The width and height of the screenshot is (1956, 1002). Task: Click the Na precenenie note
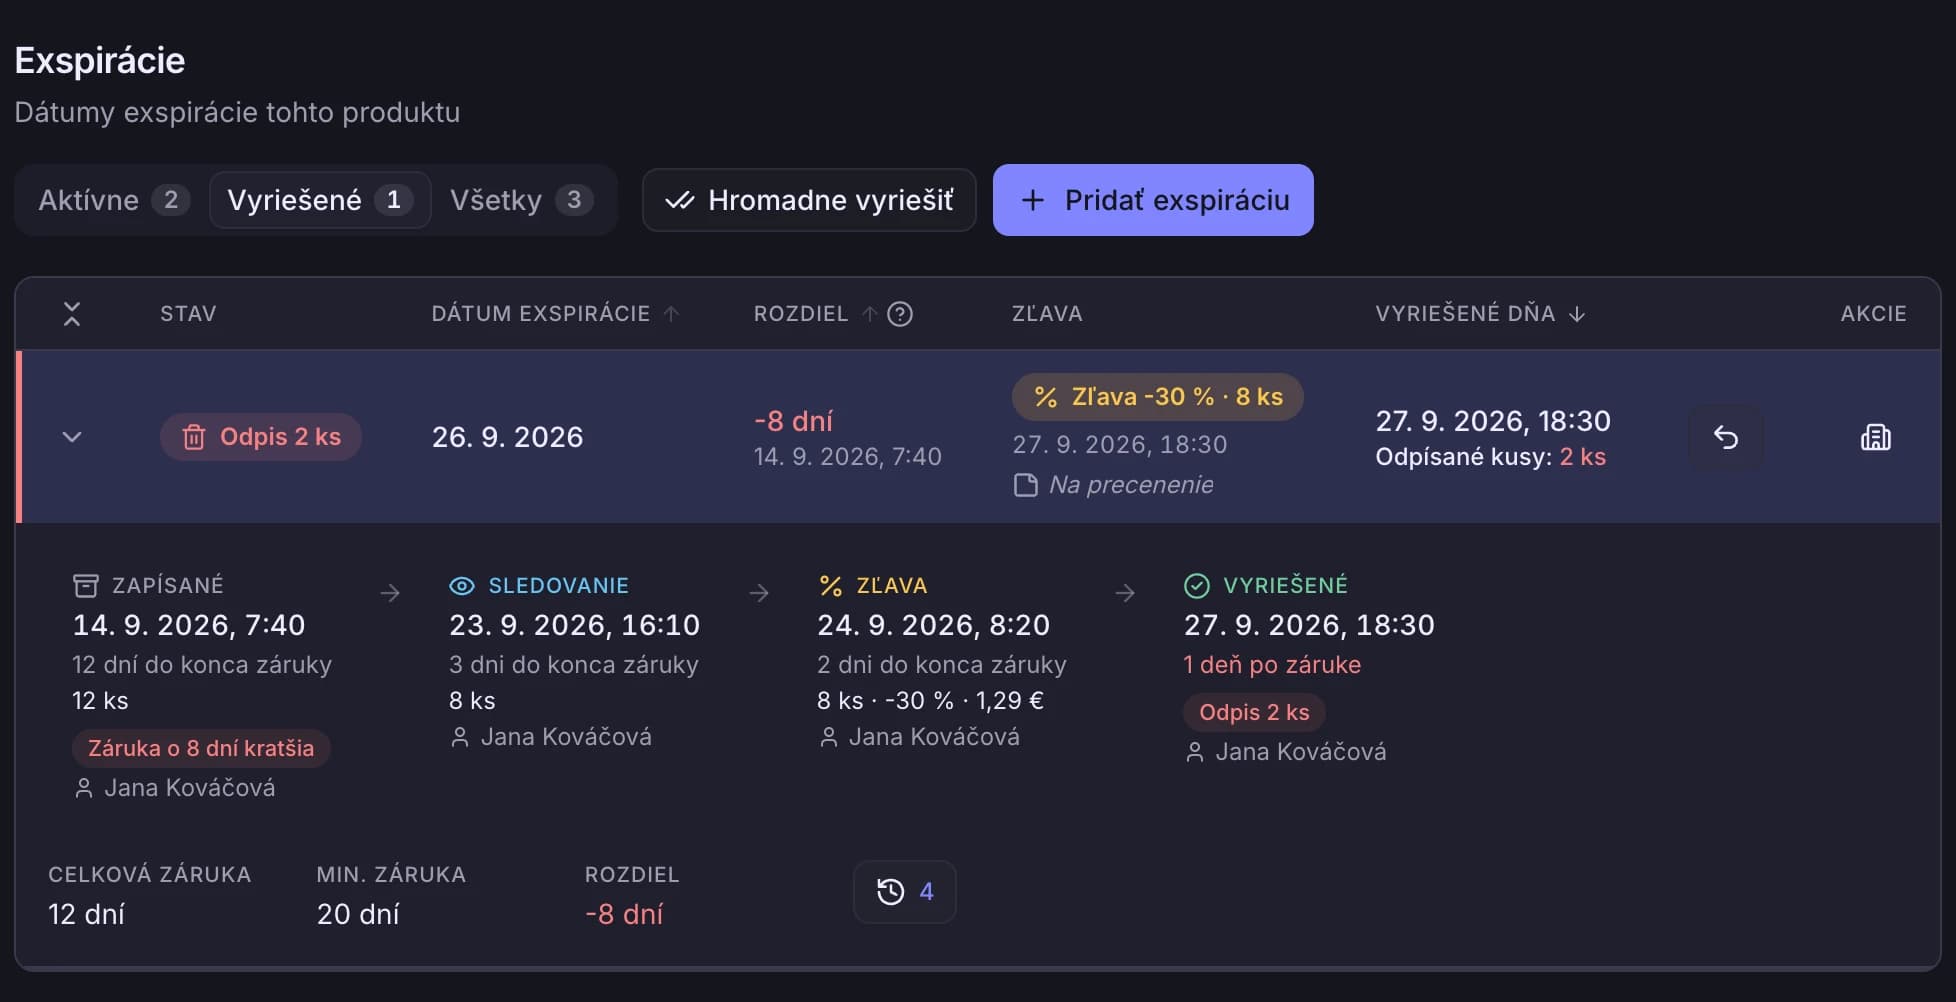point(1131,485)
